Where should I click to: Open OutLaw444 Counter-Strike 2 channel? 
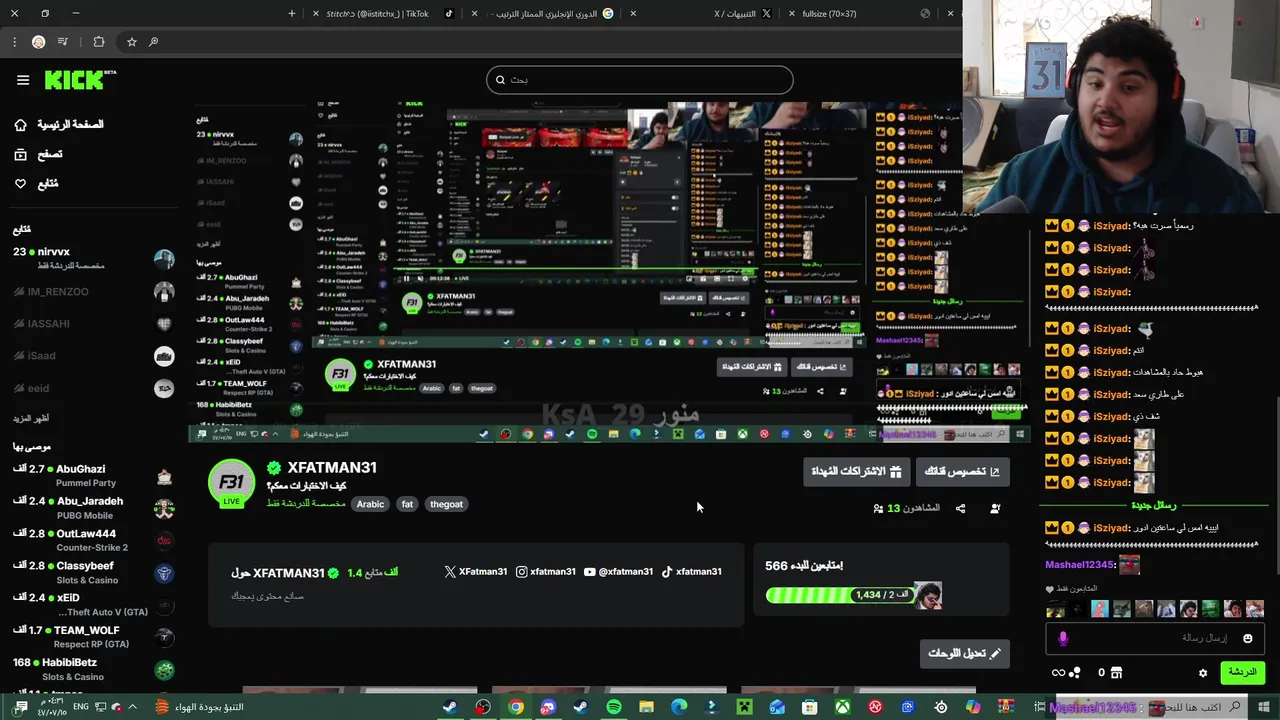click(x=93, y=540)
